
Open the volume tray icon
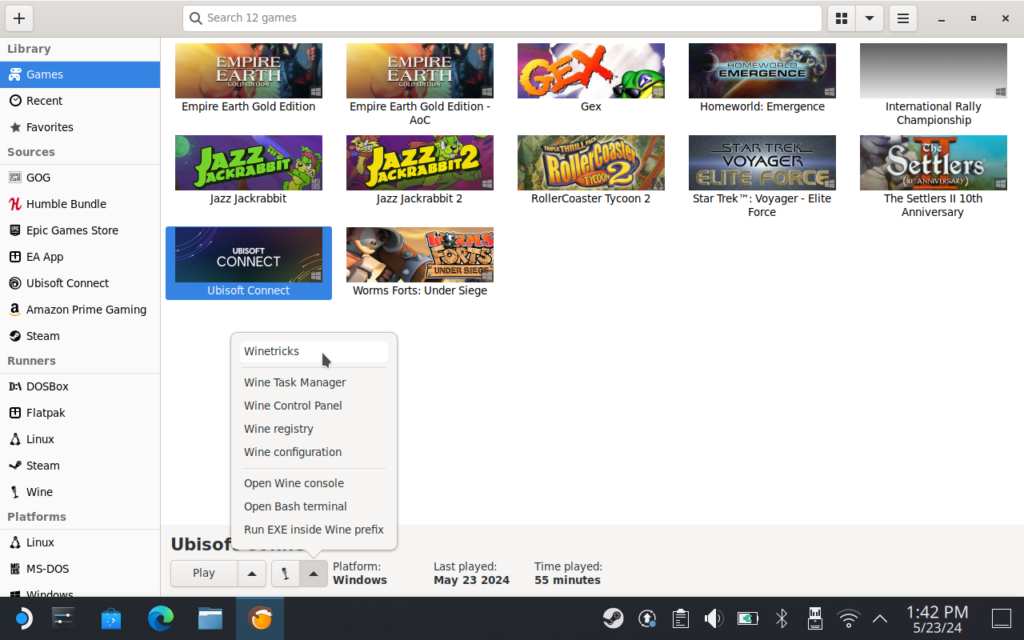coord(713,618)
